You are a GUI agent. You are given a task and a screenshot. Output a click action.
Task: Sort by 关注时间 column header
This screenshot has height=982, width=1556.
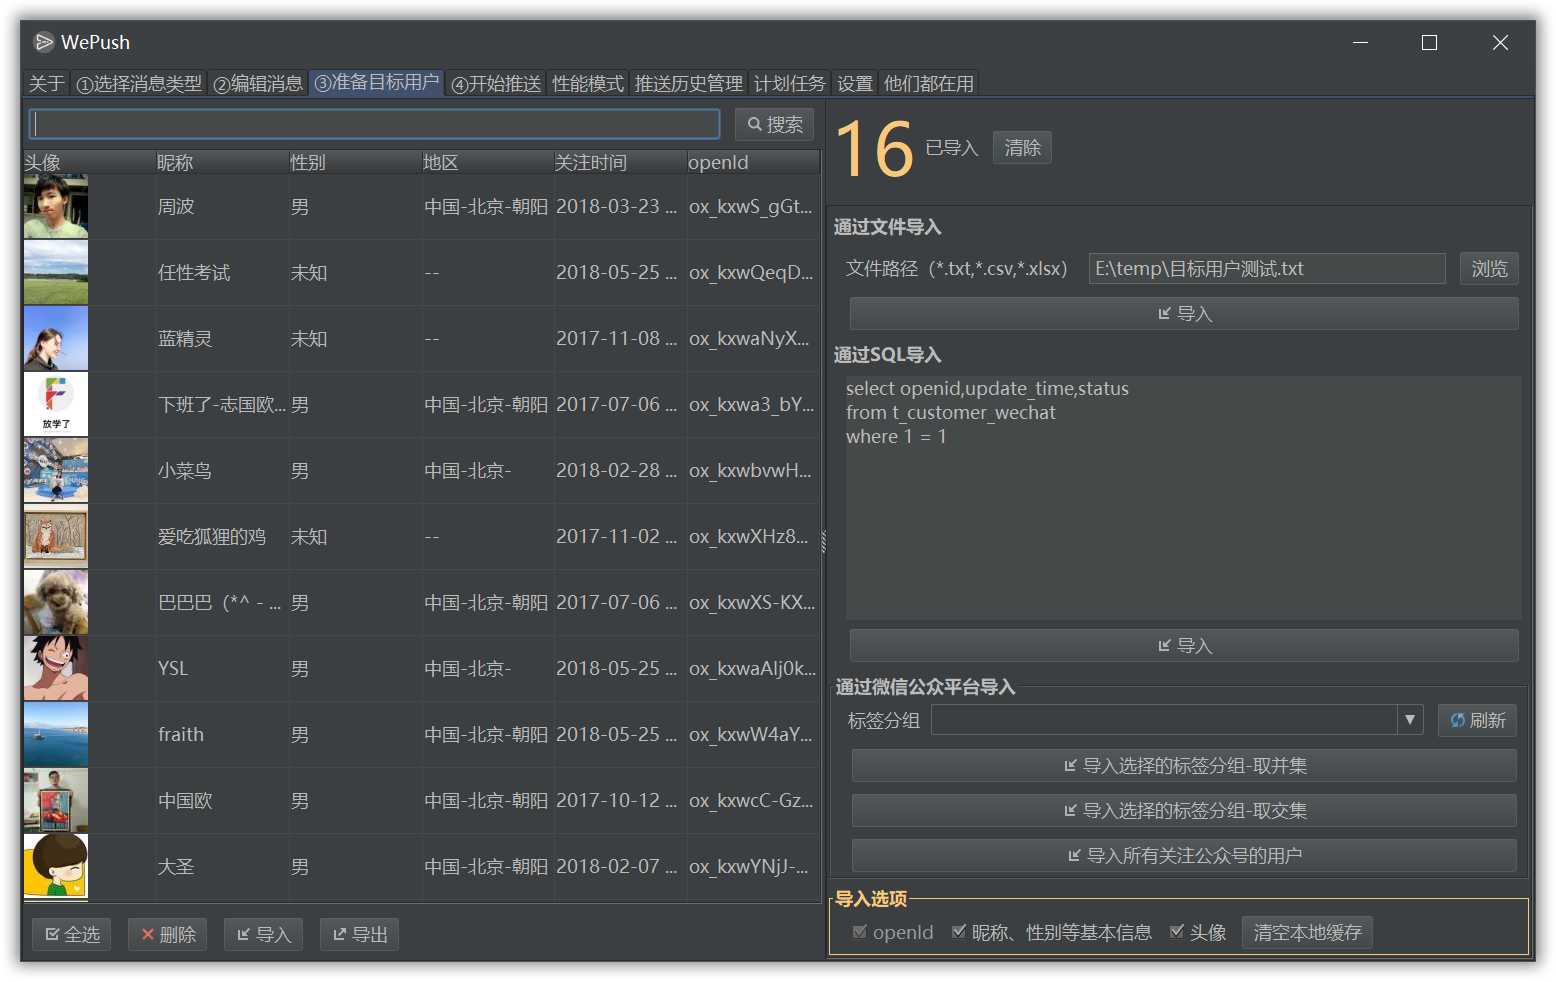point(620,162)
